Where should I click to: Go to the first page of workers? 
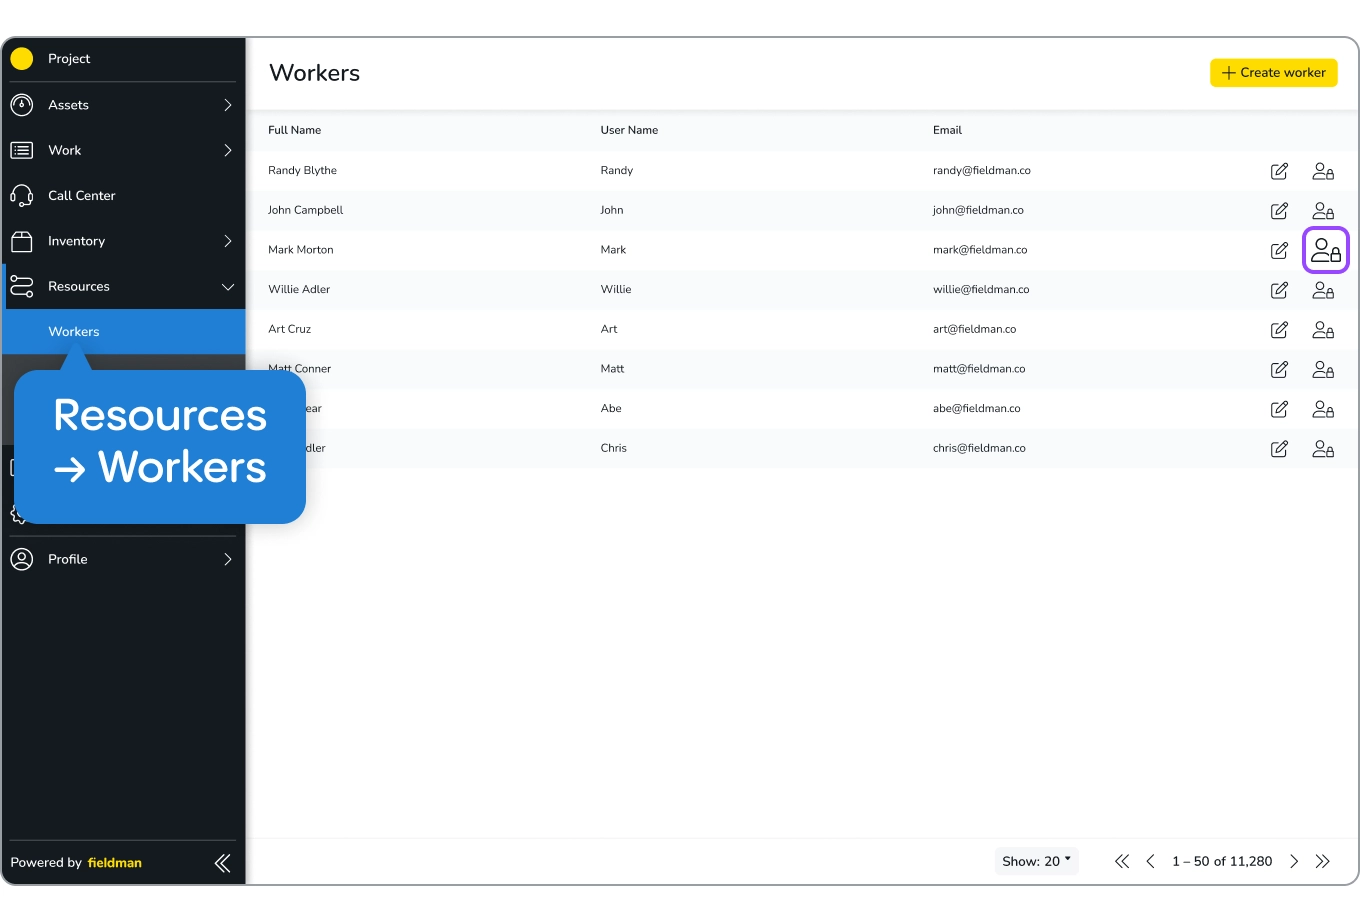[1122, 861]
